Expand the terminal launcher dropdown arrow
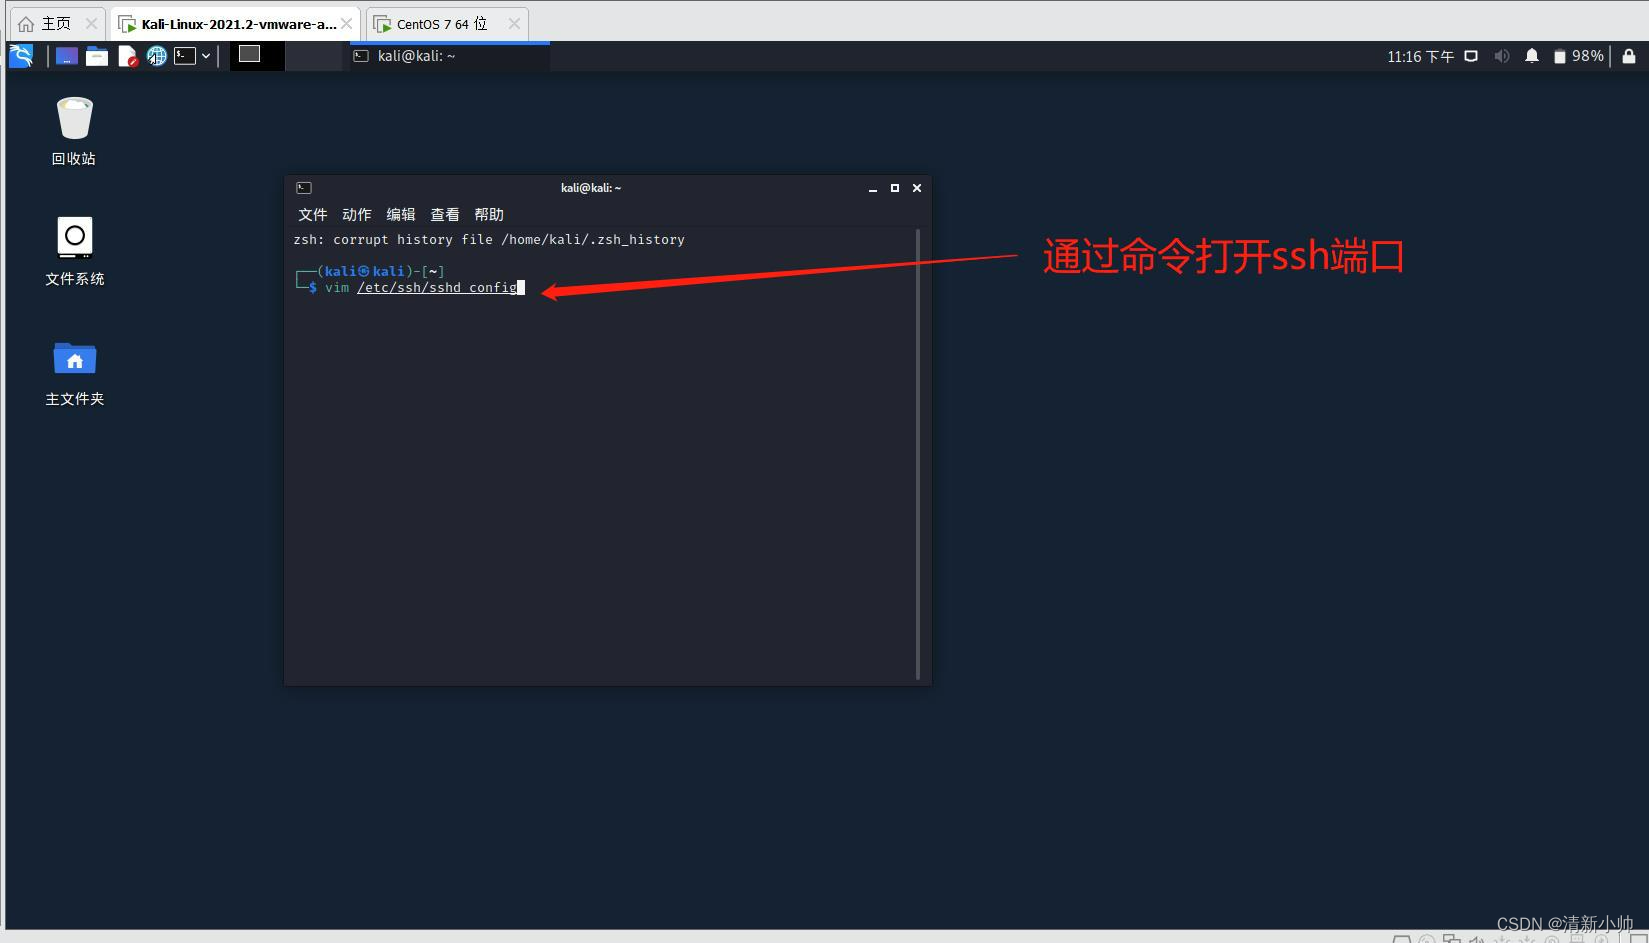 (206, 56)
